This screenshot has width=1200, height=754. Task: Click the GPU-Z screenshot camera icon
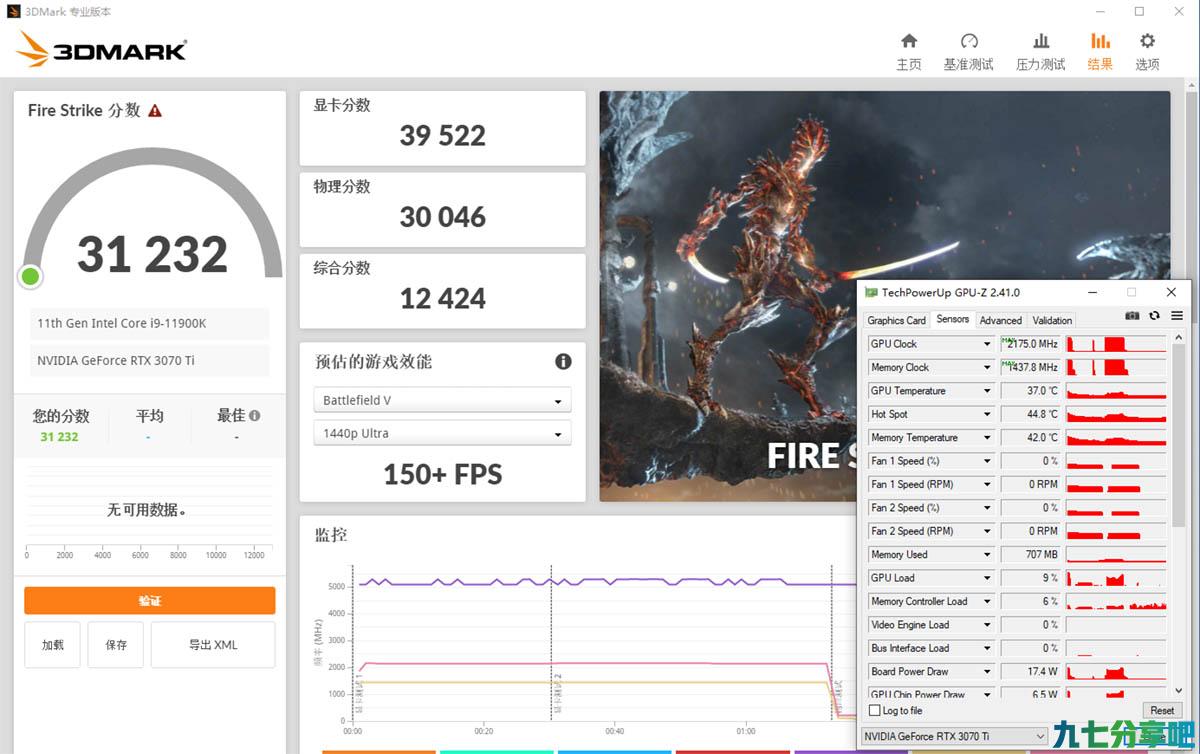[x=1132, y=315]
